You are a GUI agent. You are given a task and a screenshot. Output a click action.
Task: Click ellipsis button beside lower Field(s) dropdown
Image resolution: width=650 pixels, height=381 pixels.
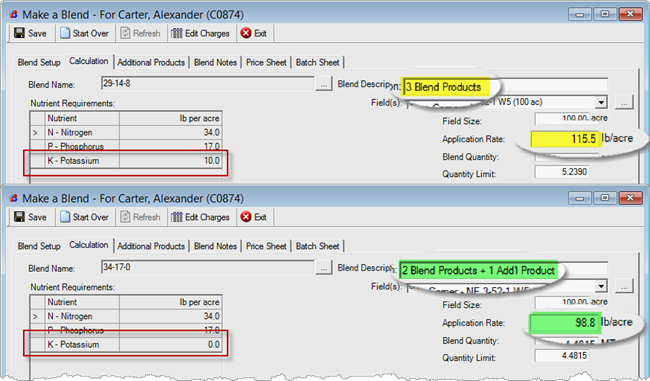click(624, 286)
